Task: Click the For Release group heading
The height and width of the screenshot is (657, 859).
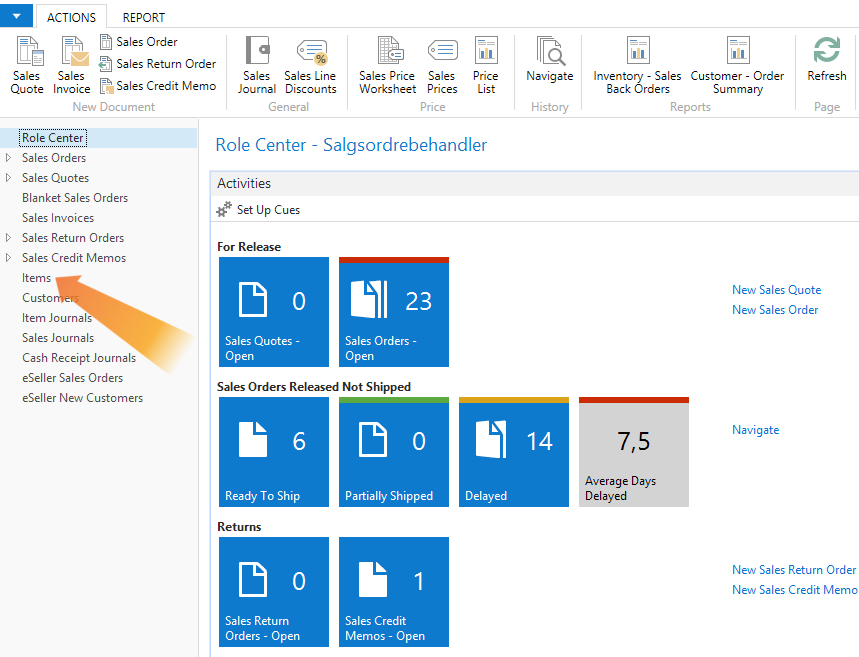Action: [249, 247]
